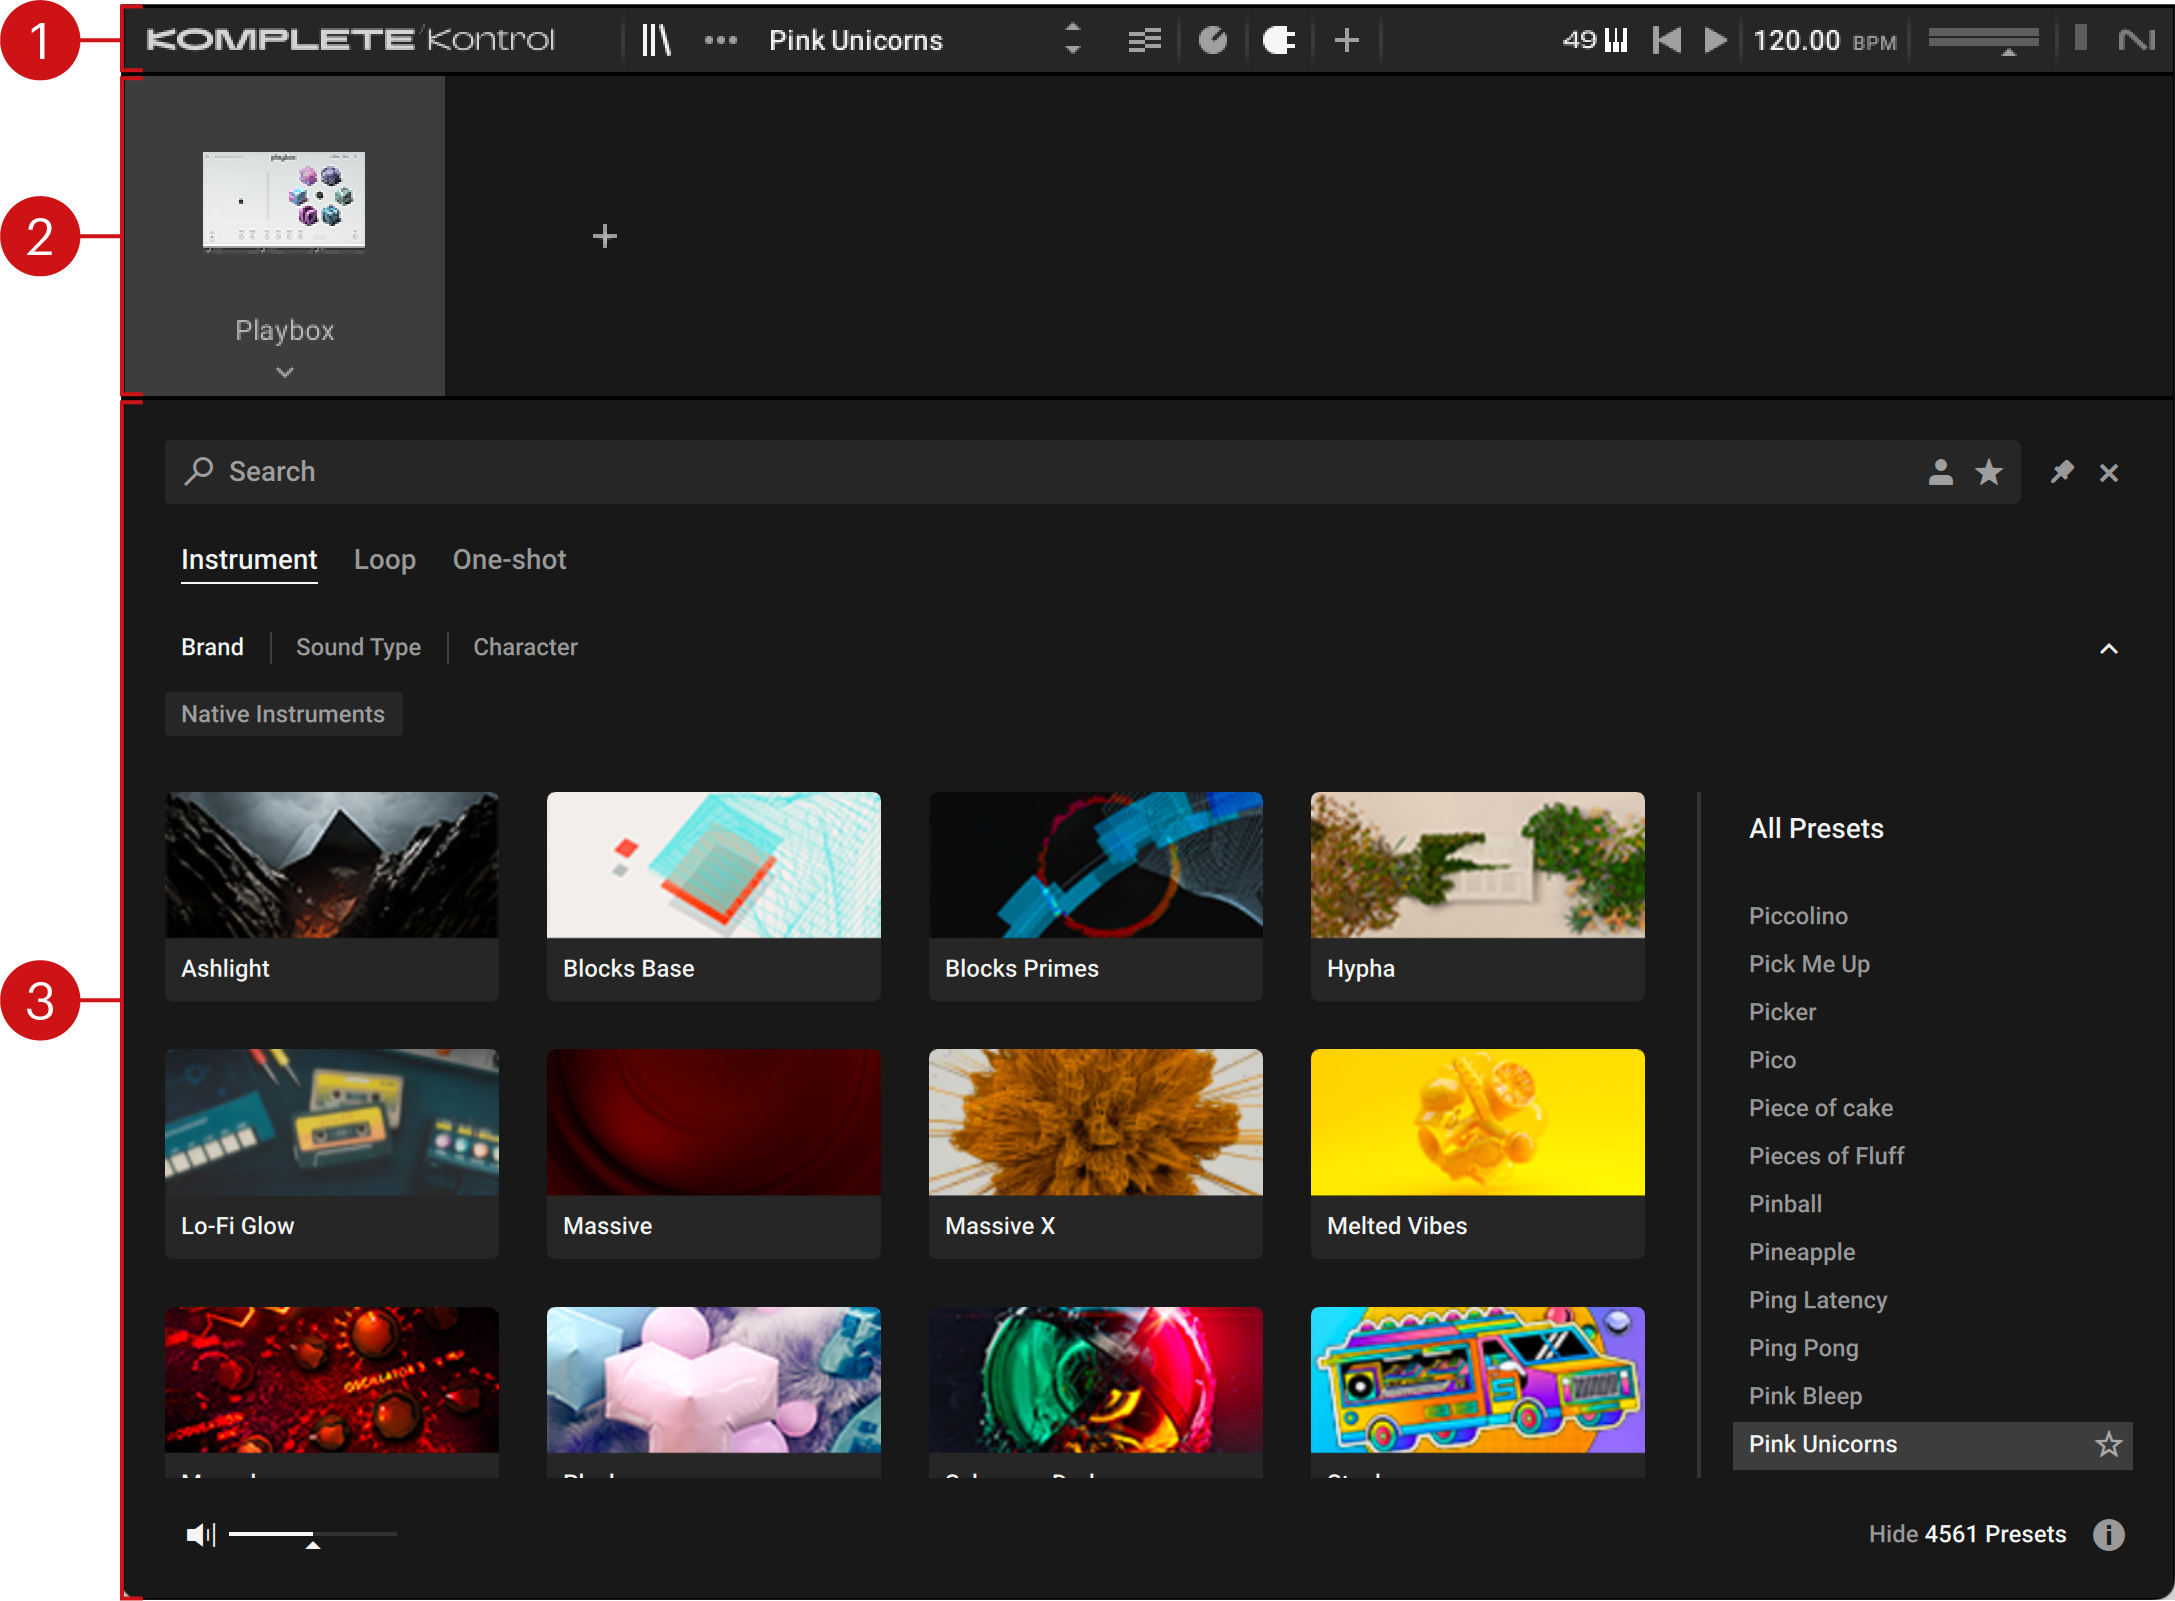Select the Sound Type filter category
The width and height of the screenshot is (2175, 1601).
click(x=358, y=648)
